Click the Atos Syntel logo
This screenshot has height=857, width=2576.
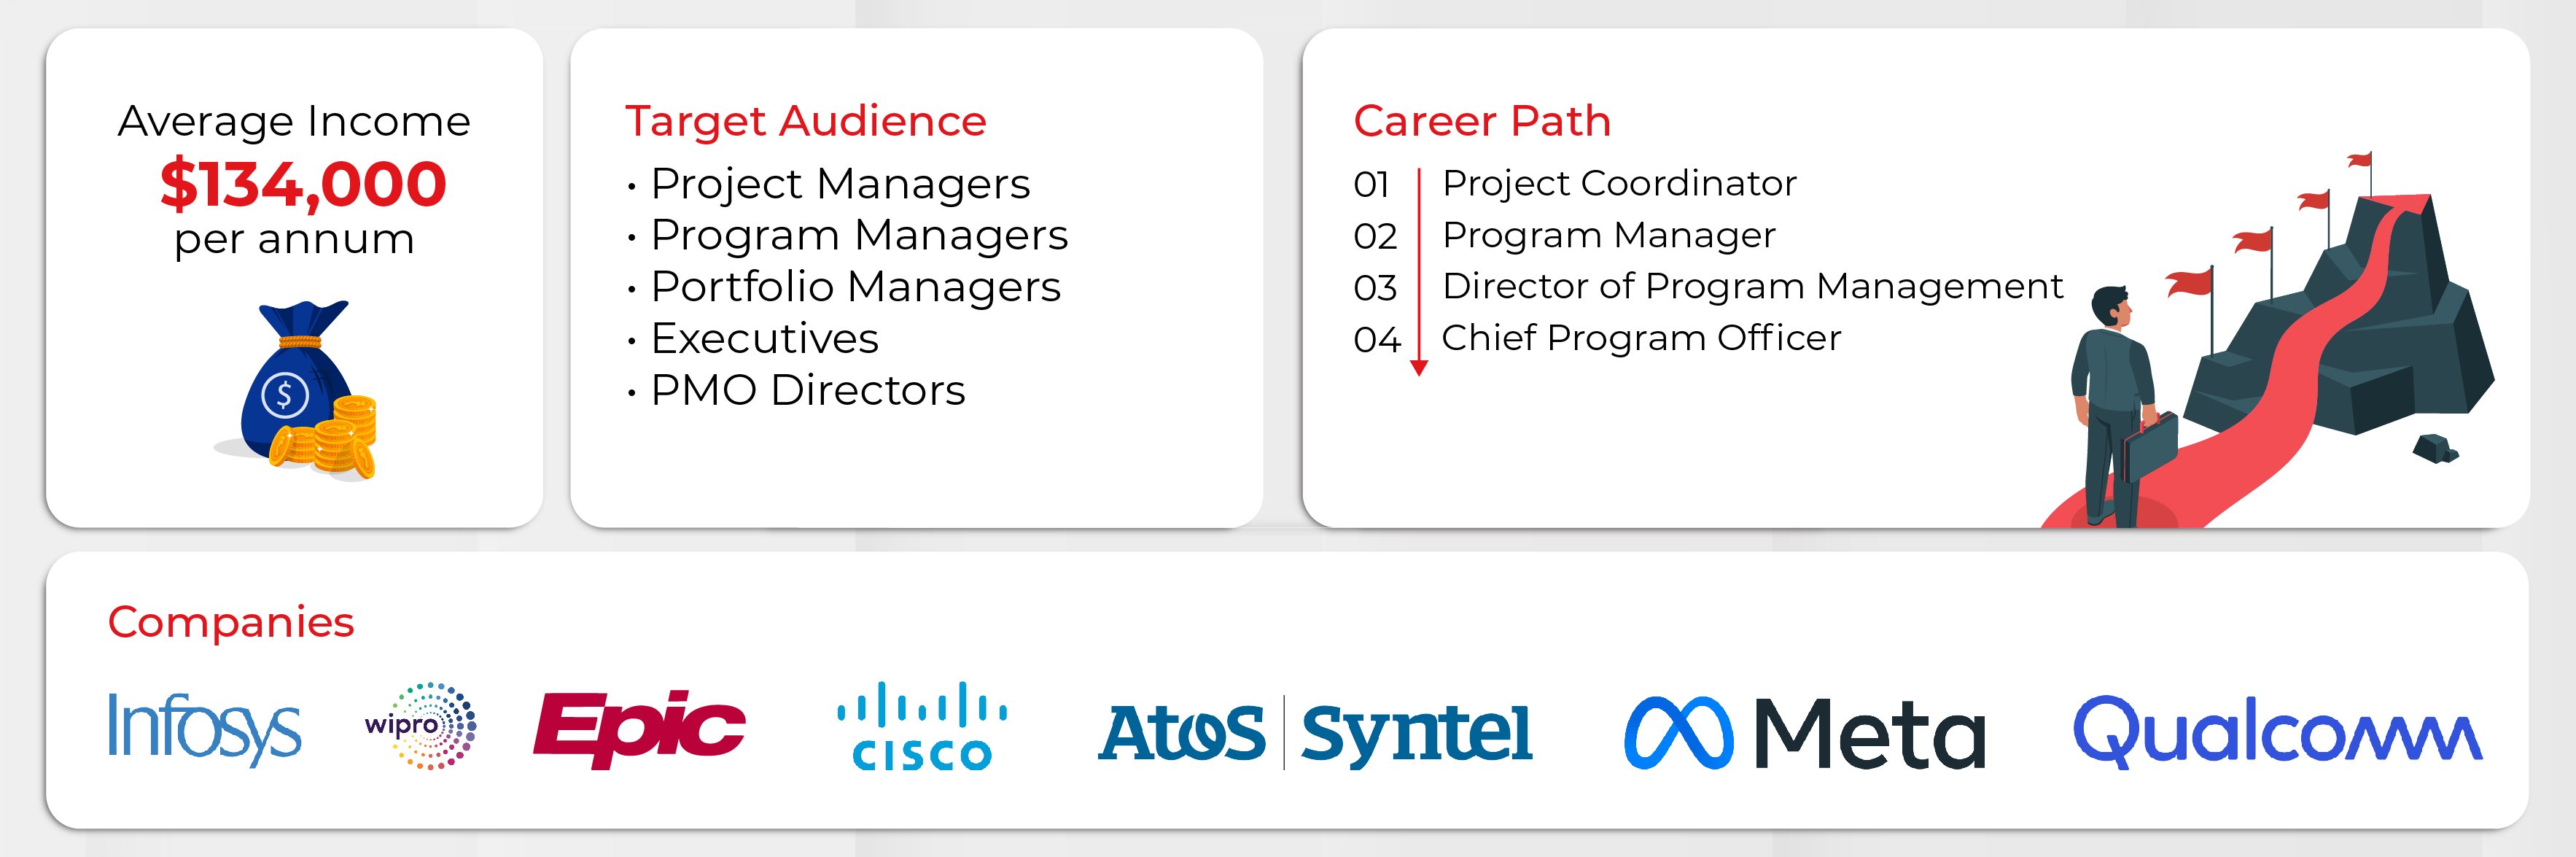[1315, 733]
